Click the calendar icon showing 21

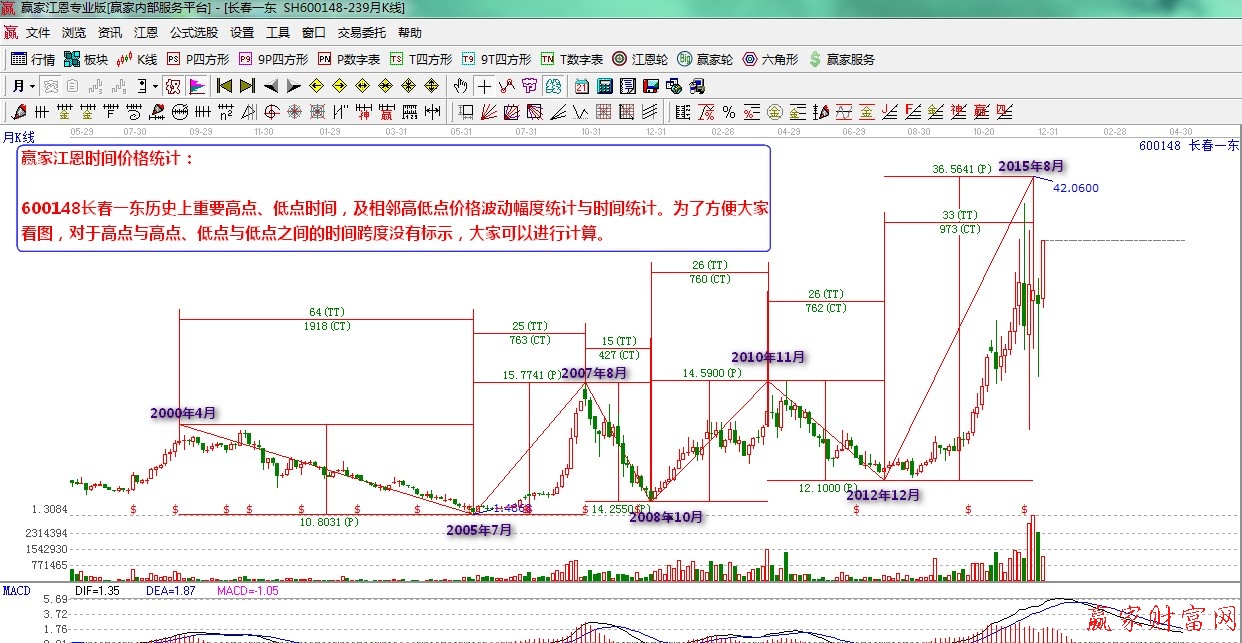pyautogui.click(x=582, y=86)
